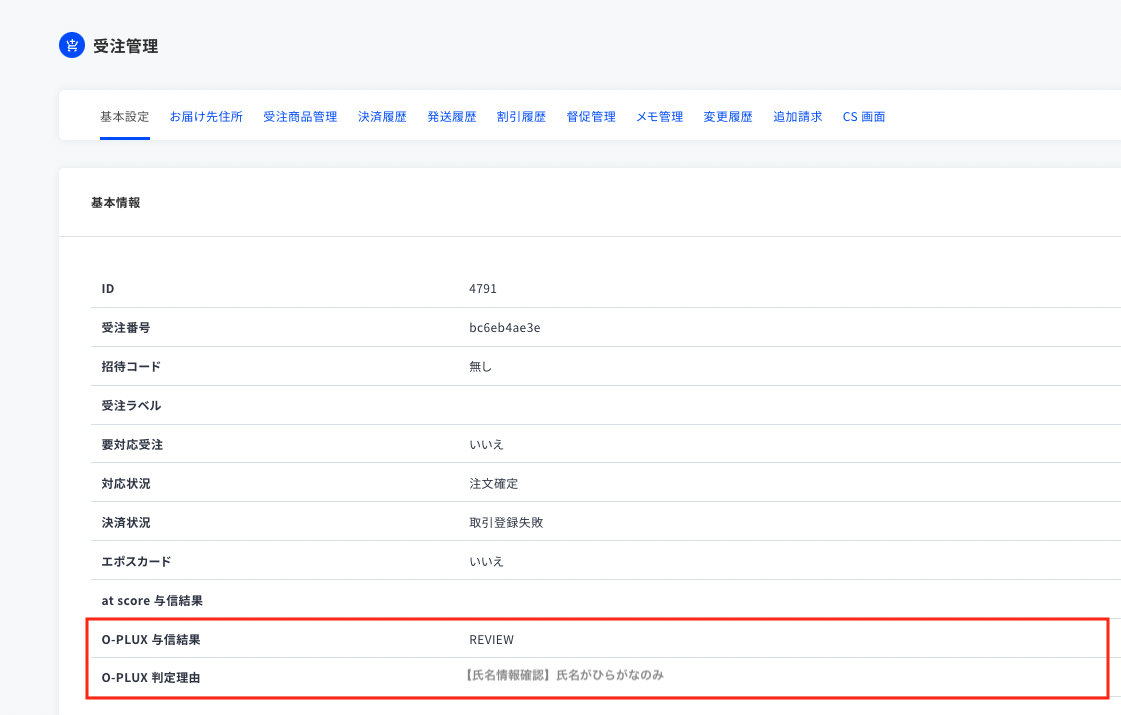
Task: Click the 受注番号 row label
Action: point(126,327)
